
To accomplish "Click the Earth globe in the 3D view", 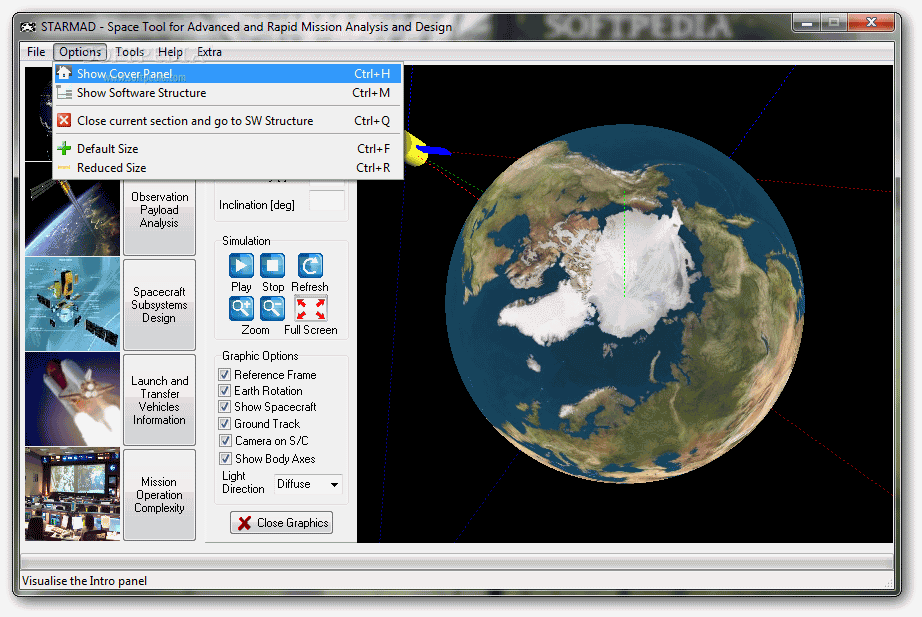I will (624, 304).
